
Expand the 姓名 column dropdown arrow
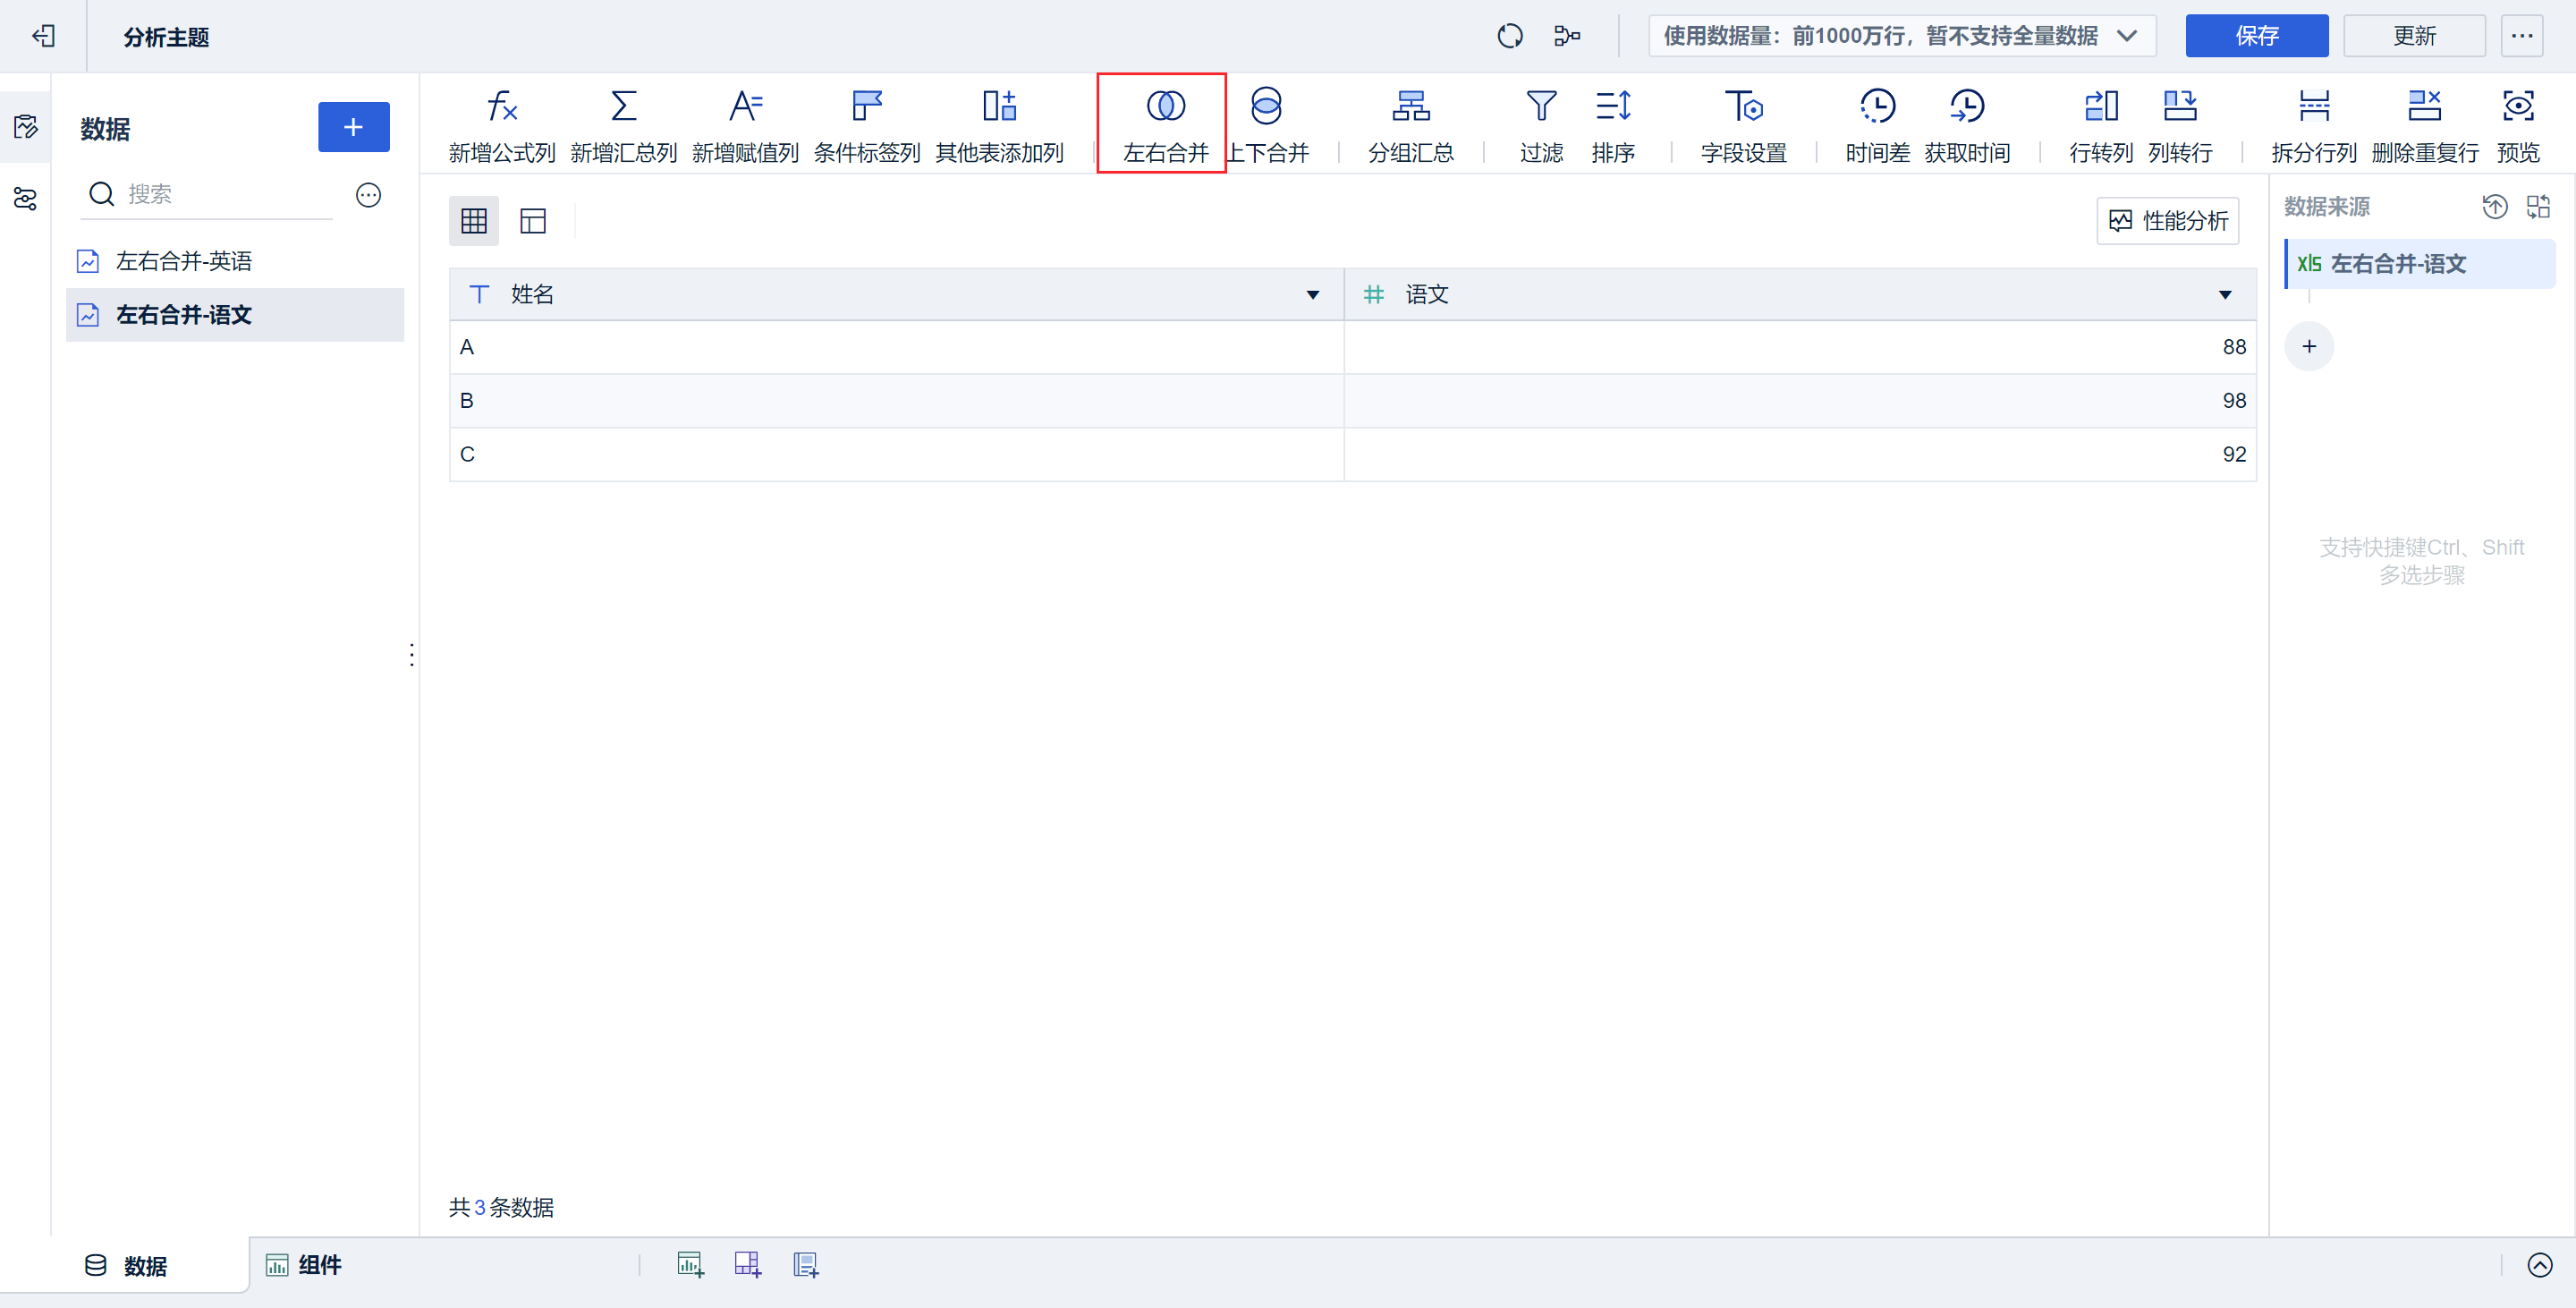pyautogui.click(x=1312, y=295)
